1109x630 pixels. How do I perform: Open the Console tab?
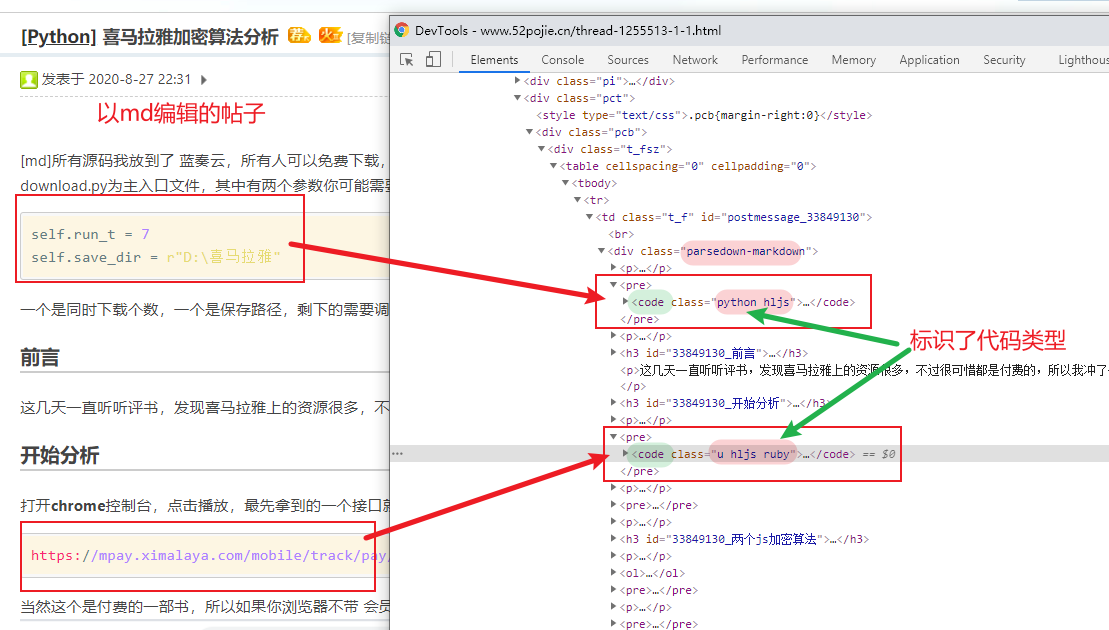click(562, 60)
